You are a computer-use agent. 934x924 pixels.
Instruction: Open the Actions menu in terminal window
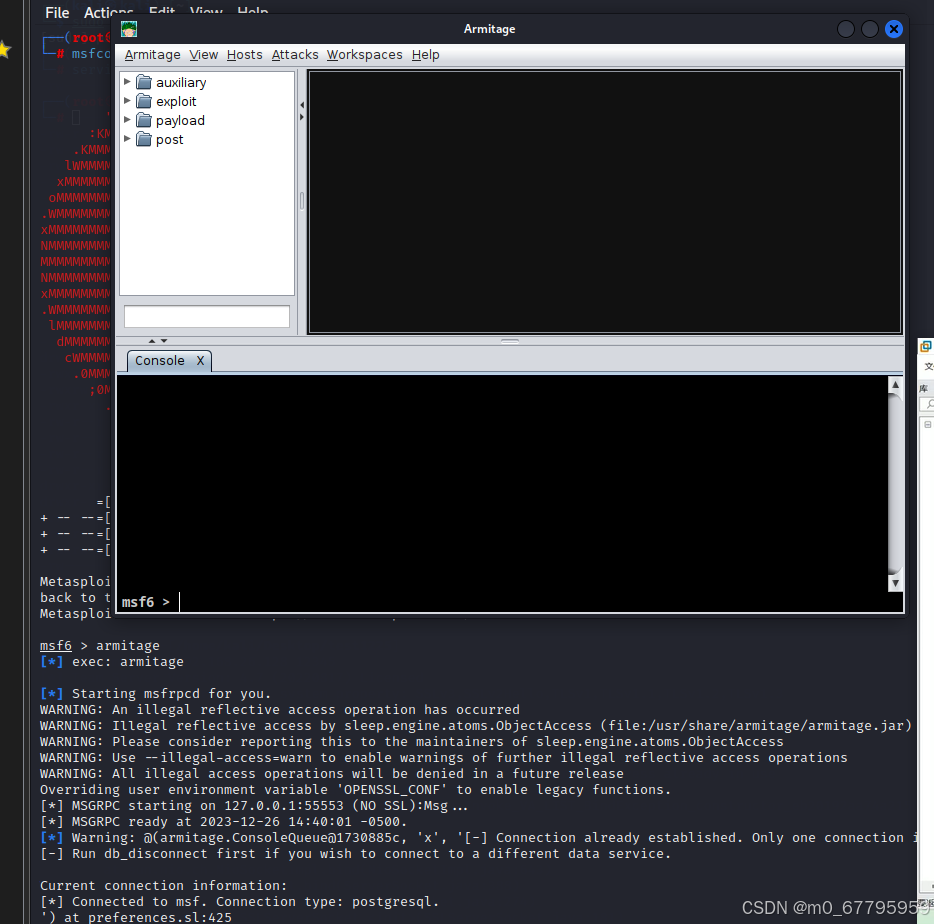click(x=108, y=13)
